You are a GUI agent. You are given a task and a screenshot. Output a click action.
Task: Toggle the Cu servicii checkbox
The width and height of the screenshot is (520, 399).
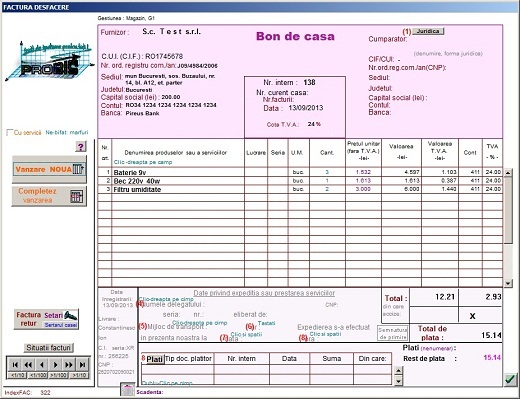click(x=10, y=133)
